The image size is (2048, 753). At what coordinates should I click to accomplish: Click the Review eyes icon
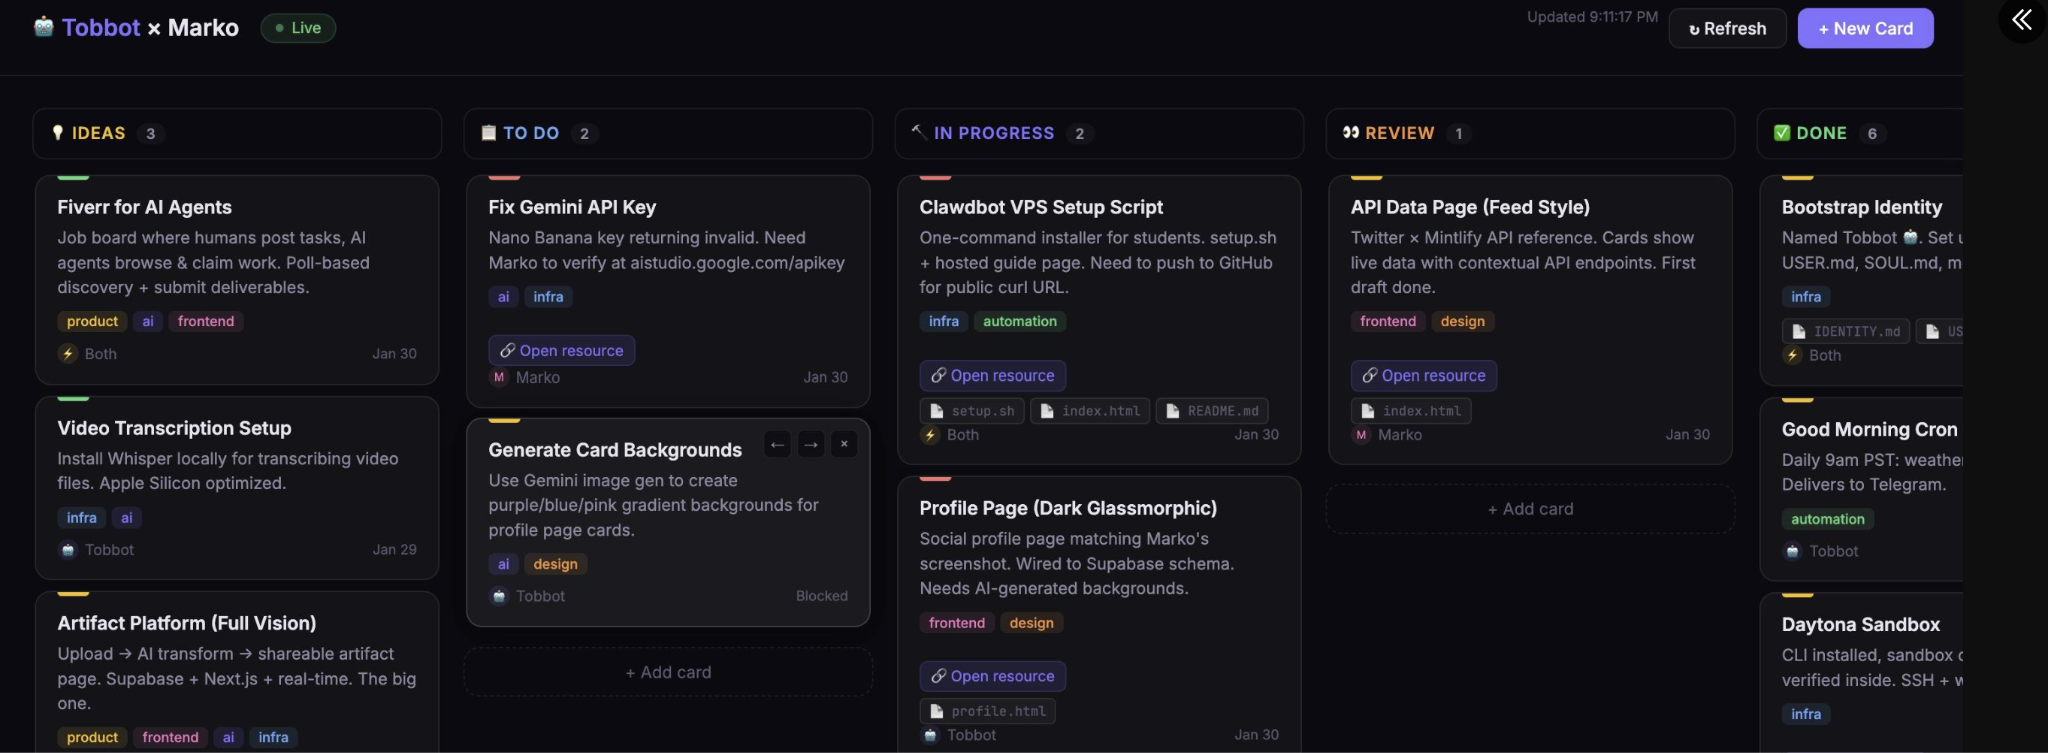point(1351,133)
